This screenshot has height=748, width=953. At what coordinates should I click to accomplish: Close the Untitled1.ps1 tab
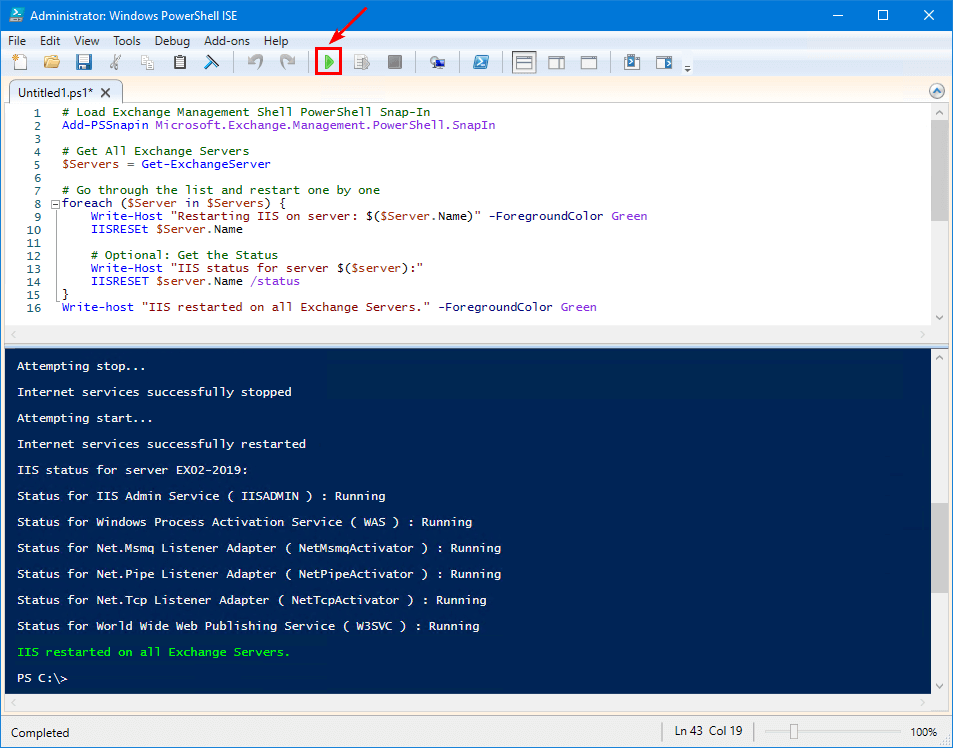(x=106, y=92)
